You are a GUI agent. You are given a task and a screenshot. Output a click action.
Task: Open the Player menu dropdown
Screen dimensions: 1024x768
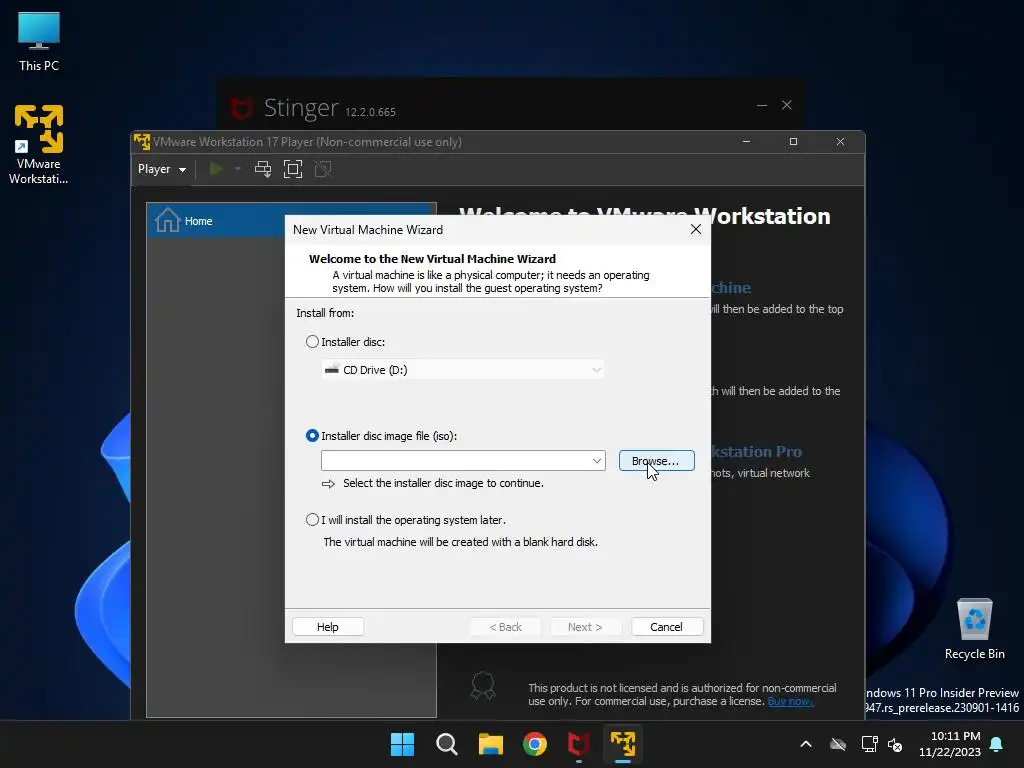161,169
